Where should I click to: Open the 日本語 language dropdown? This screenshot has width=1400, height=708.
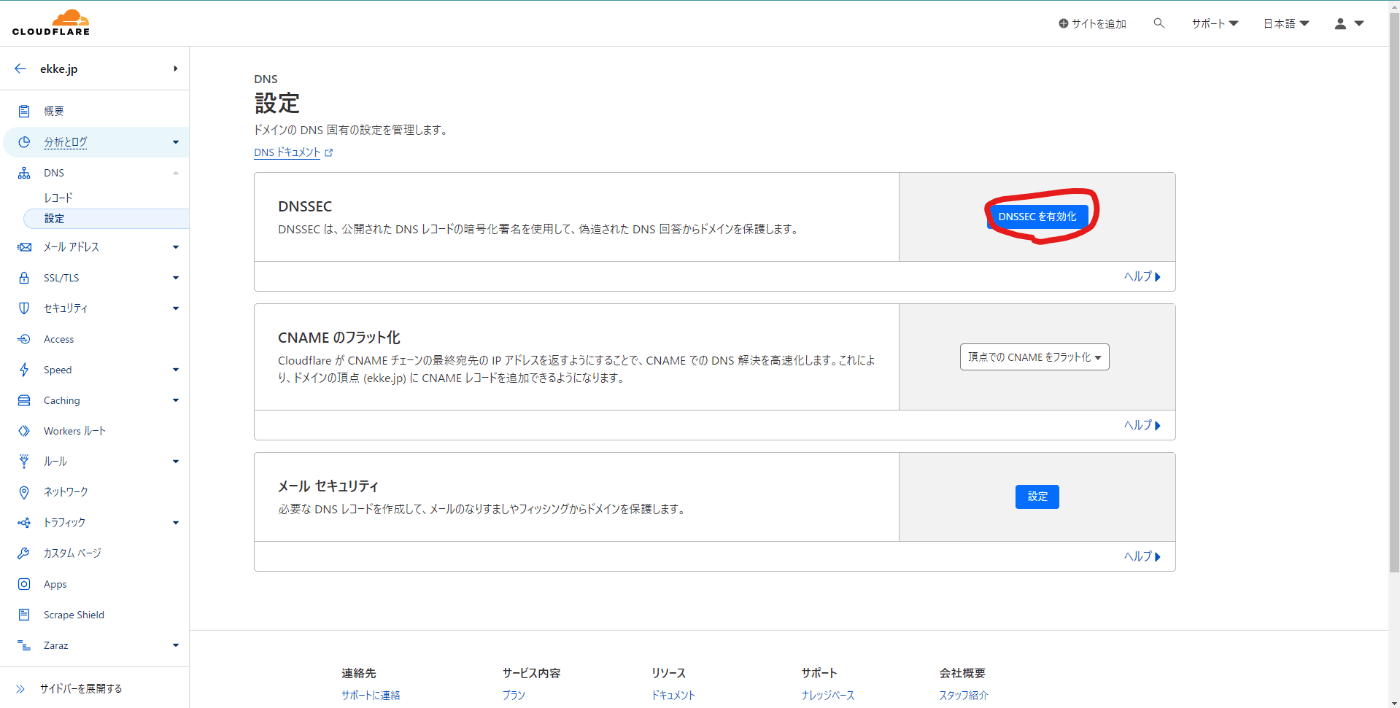coord(1286,23)
